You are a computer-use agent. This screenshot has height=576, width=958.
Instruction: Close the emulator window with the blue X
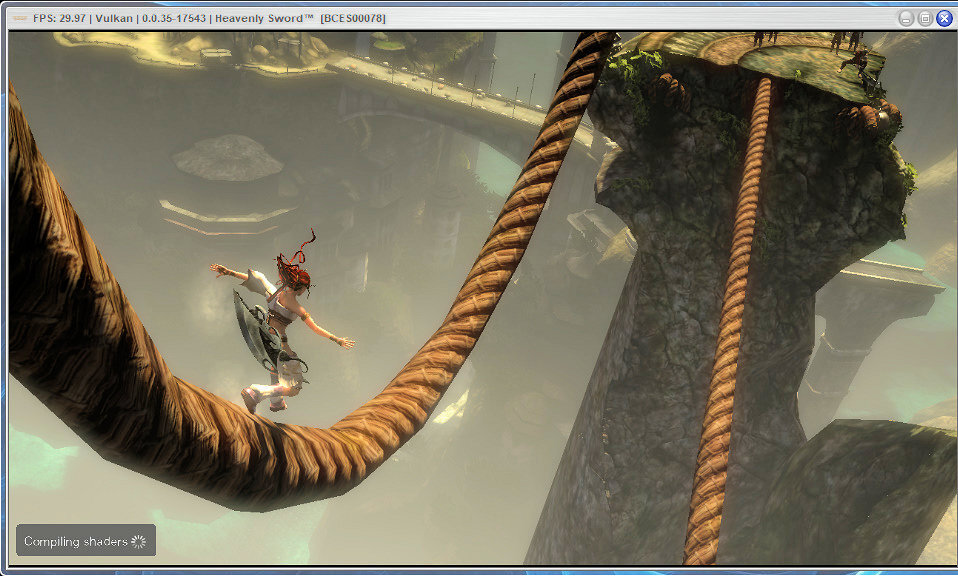[x=943, y=18]
